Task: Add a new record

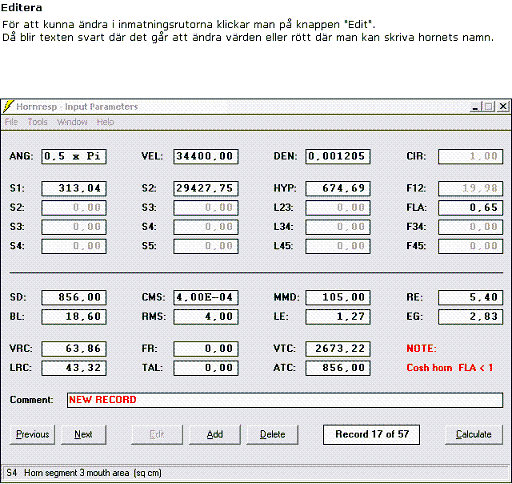Action: (x=215, y=435)
